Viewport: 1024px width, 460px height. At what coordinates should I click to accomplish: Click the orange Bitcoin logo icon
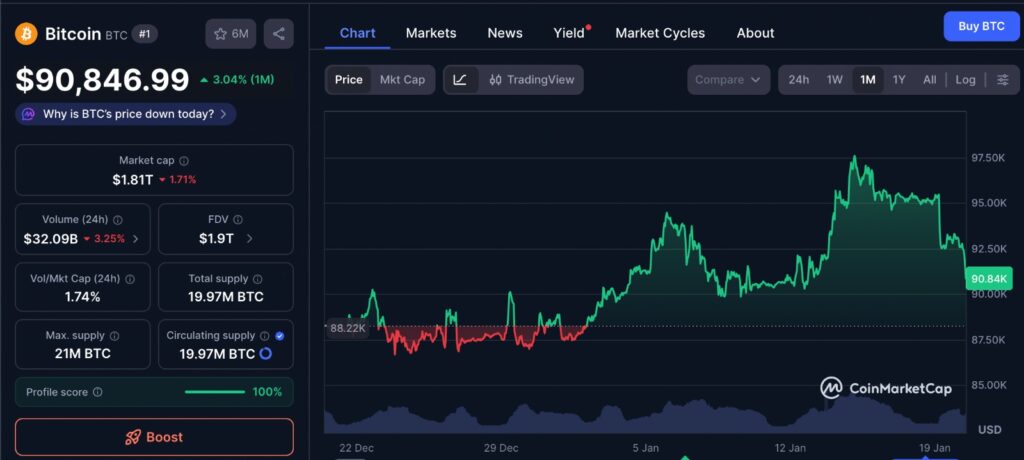(27, 34)
